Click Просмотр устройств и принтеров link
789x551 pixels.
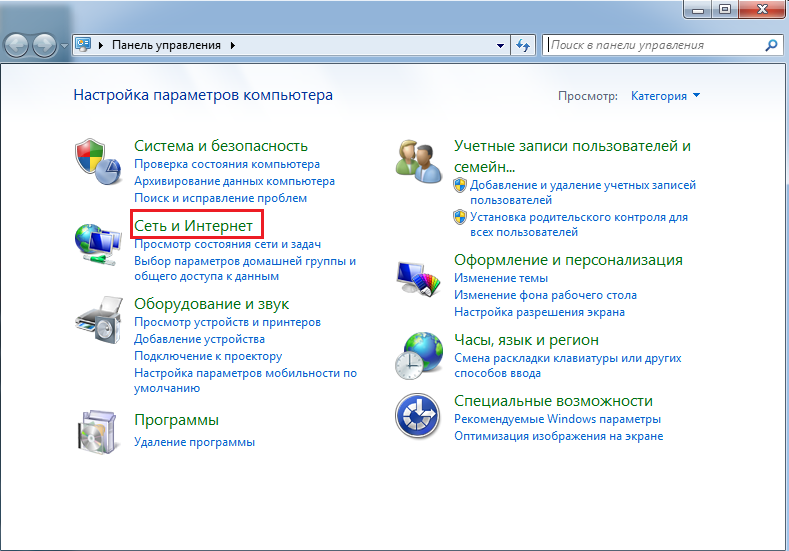[x=227, y=322]
